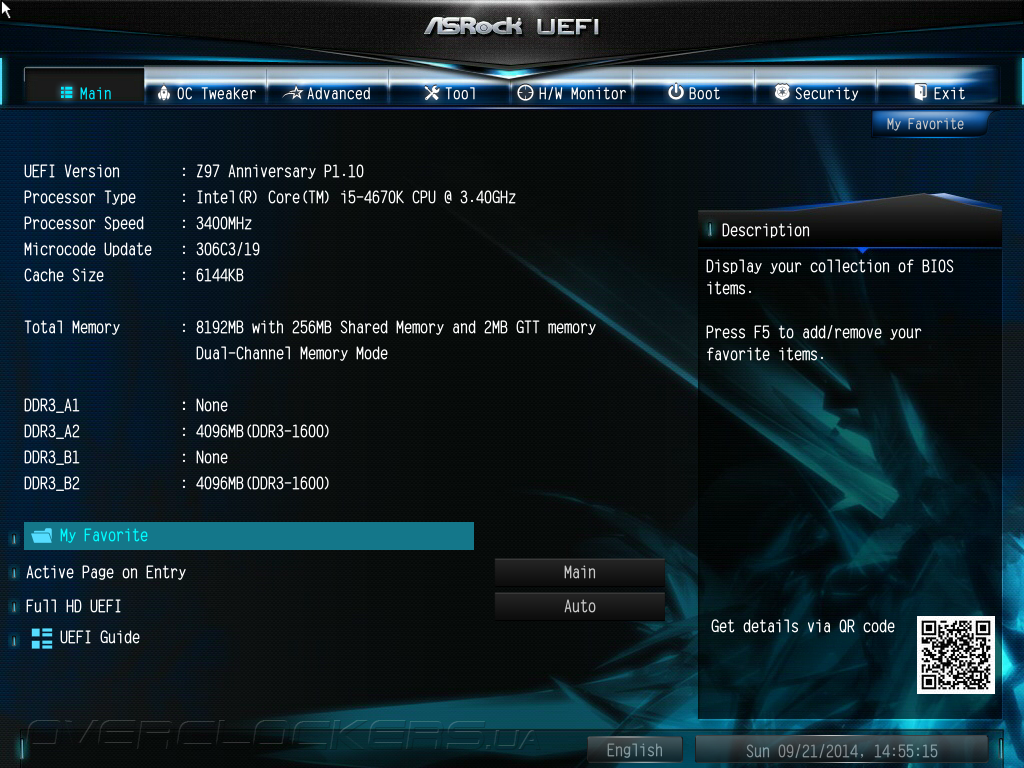Click the DDR3_B1 None value

212,458
